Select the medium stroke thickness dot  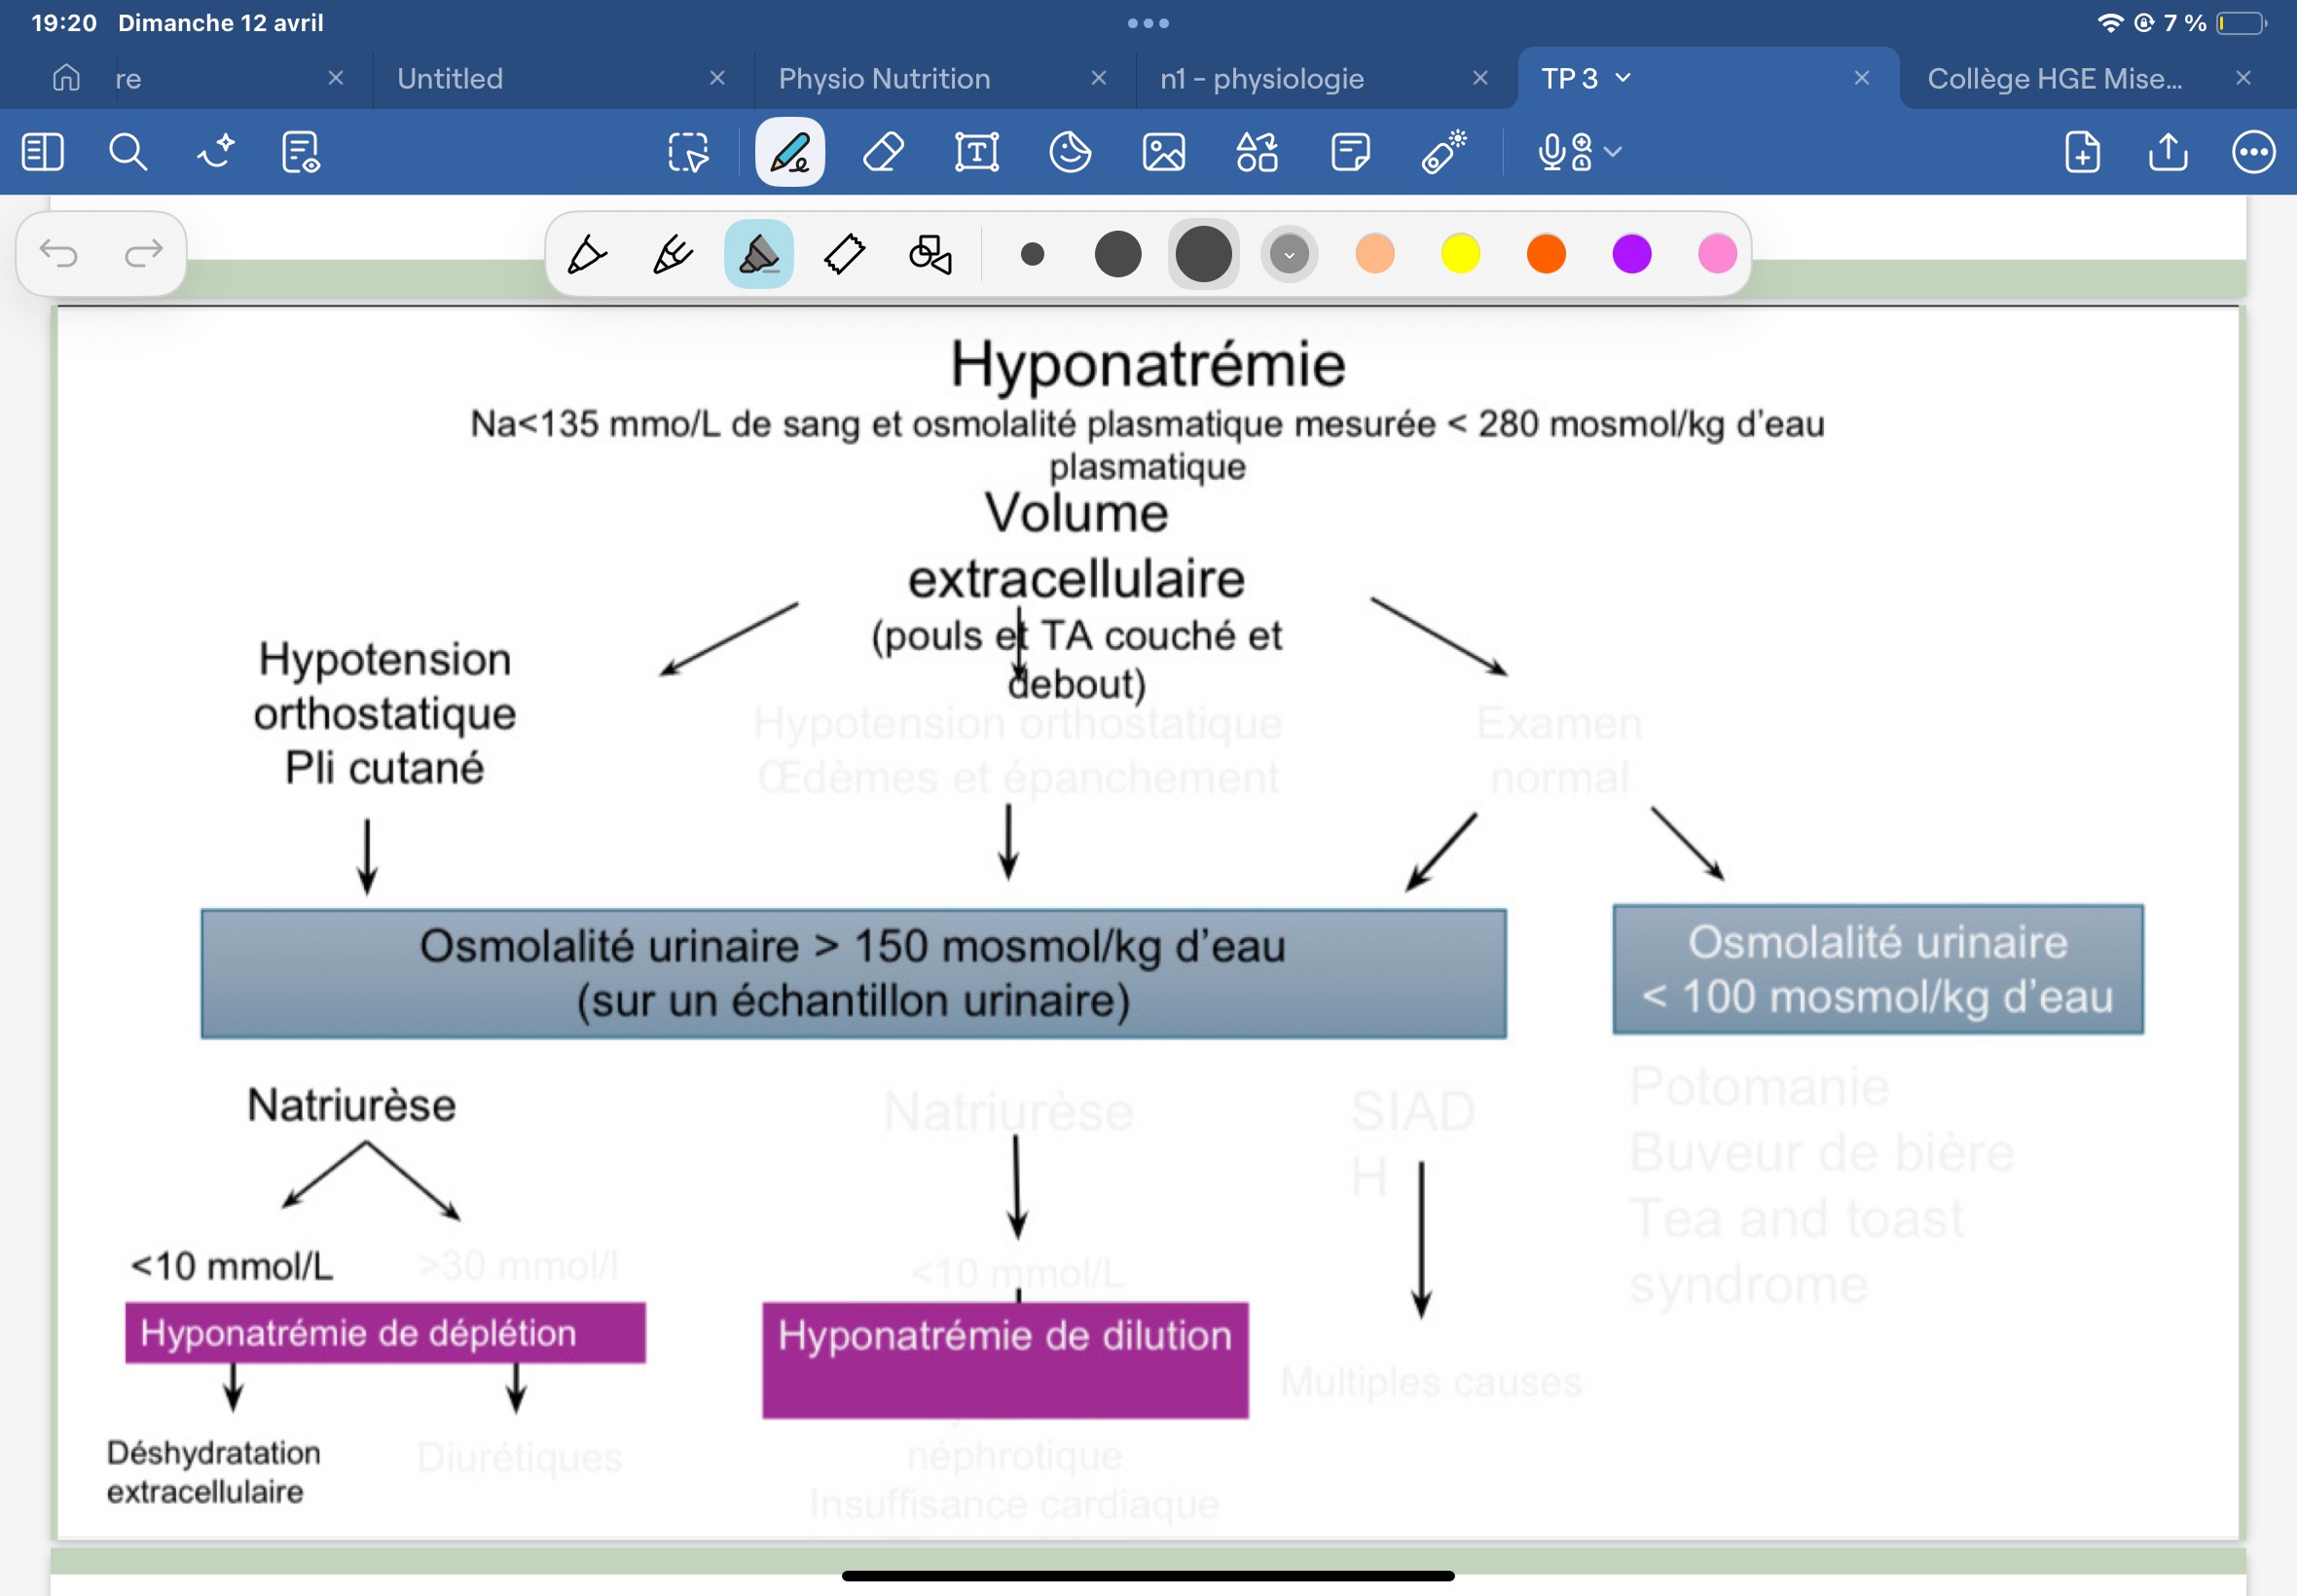(1118, 255)
